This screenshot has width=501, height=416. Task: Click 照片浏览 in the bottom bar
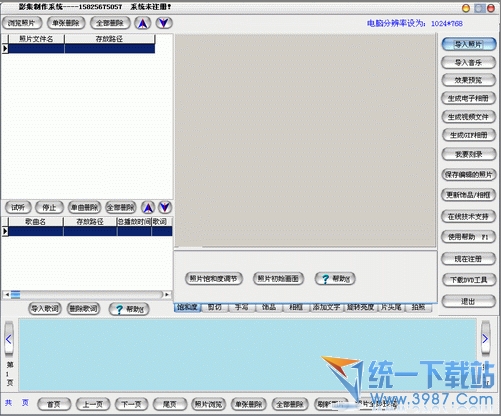click(x=209, y=404)
